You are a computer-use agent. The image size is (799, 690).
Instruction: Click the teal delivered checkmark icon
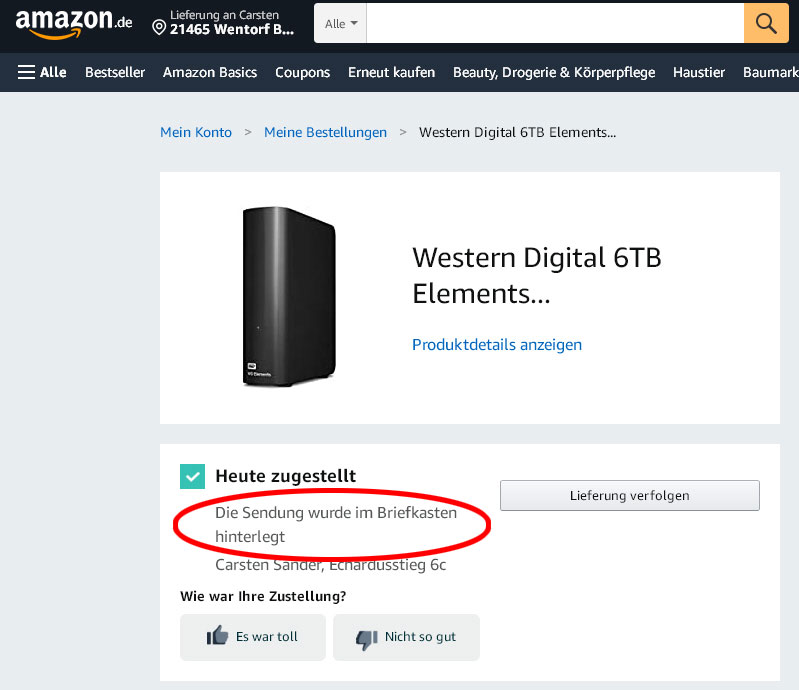pyautogui.click(x=192, y=476)
